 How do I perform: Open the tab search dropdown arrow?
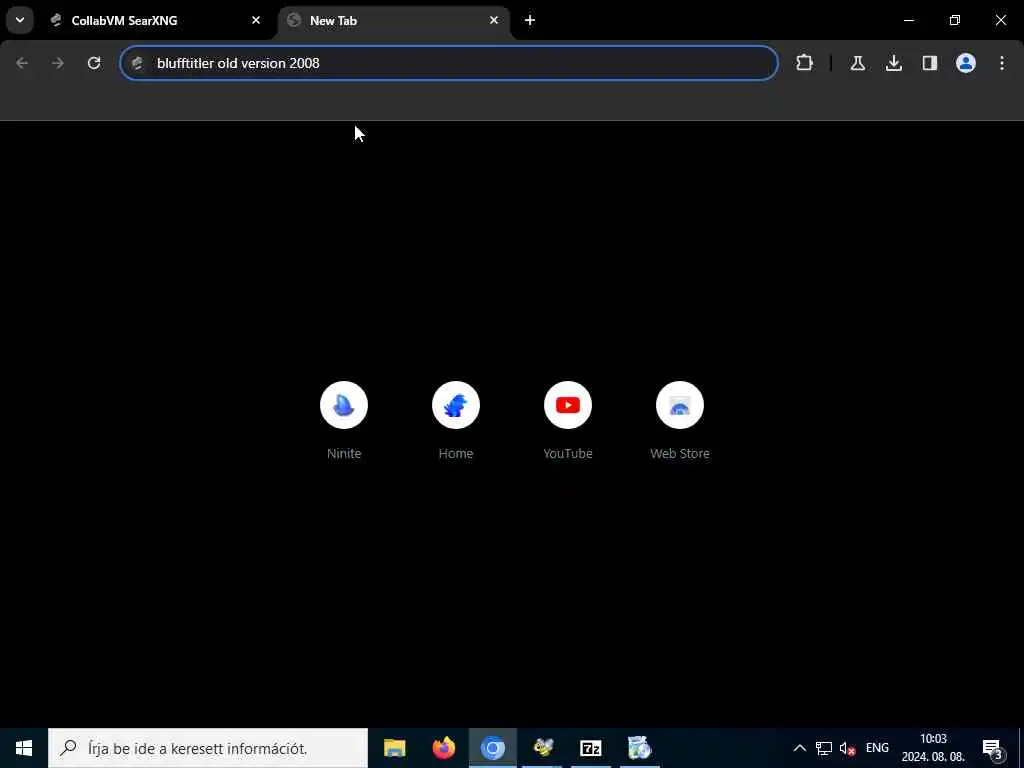(20, 20)
